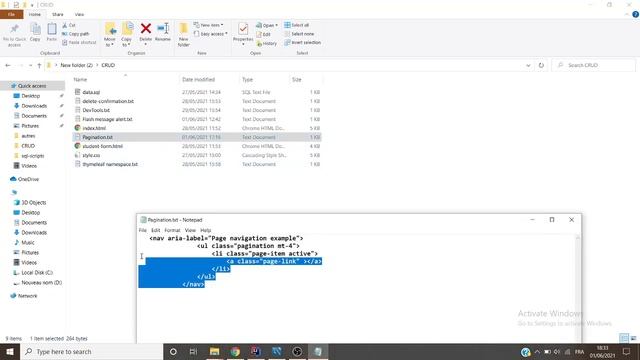
Task: Open the Move to ribbon button
Action: pyautogui.click(x=110, y=35)
